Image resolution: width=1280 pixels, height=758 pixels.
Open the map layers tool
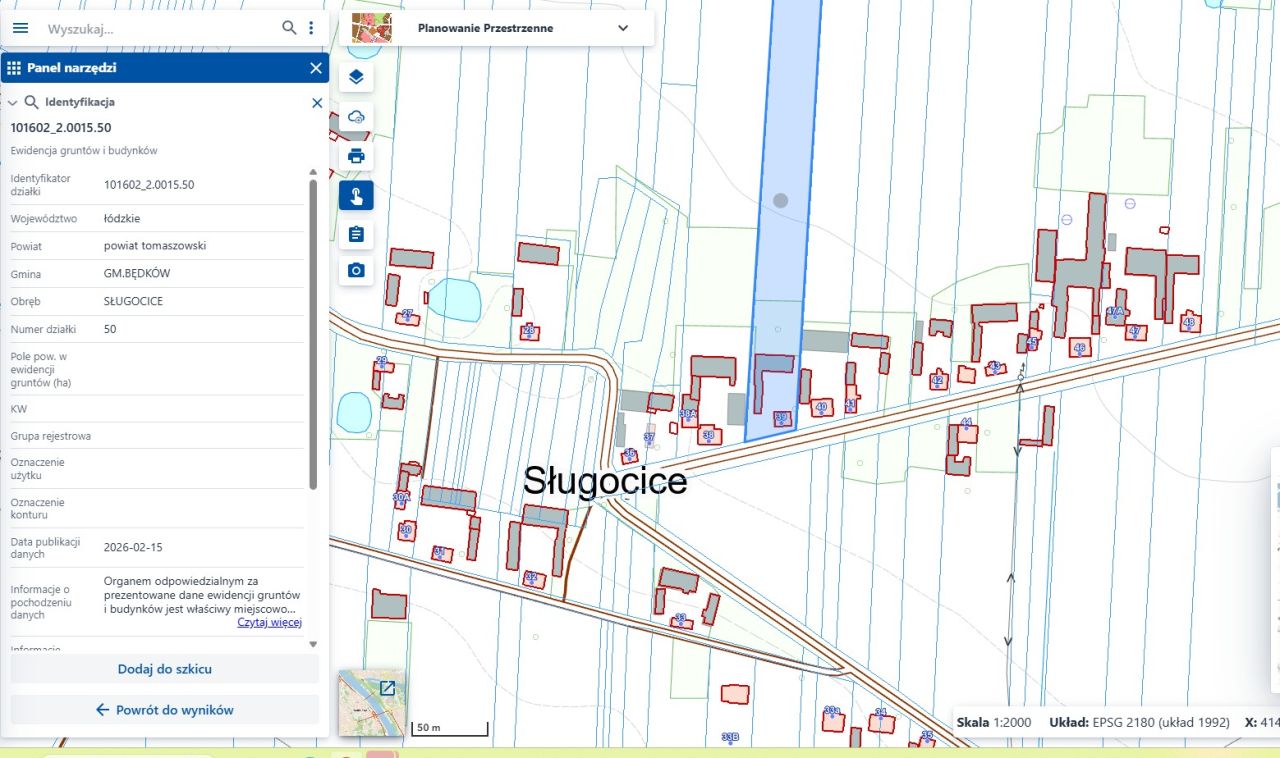point(356,78)
